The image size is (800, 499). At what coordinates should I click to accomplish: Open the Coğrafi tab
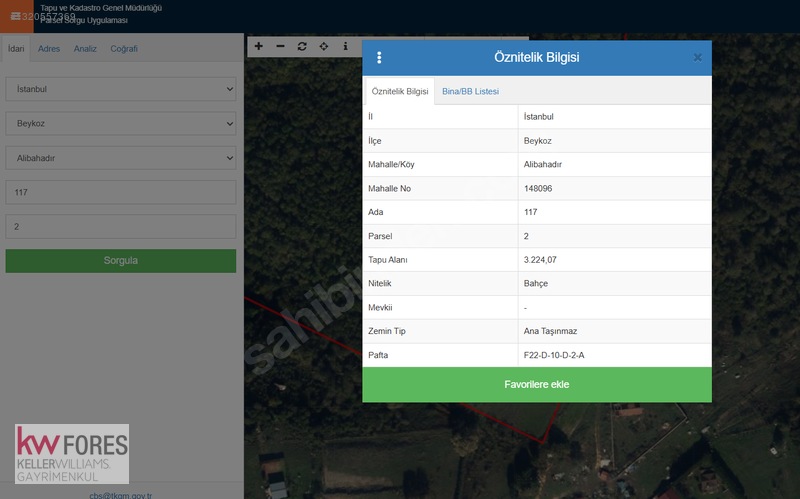[124, 48]
